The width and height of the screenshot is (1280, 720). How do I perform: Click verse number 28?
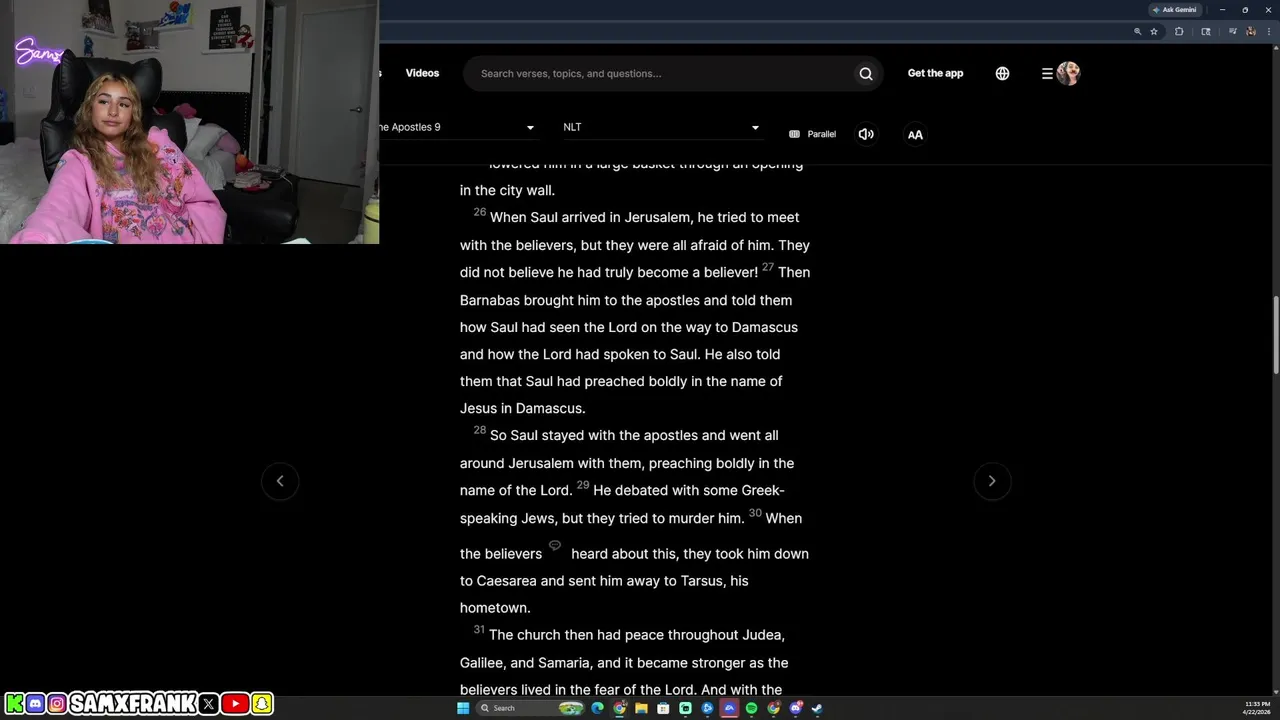coord(480,430)
